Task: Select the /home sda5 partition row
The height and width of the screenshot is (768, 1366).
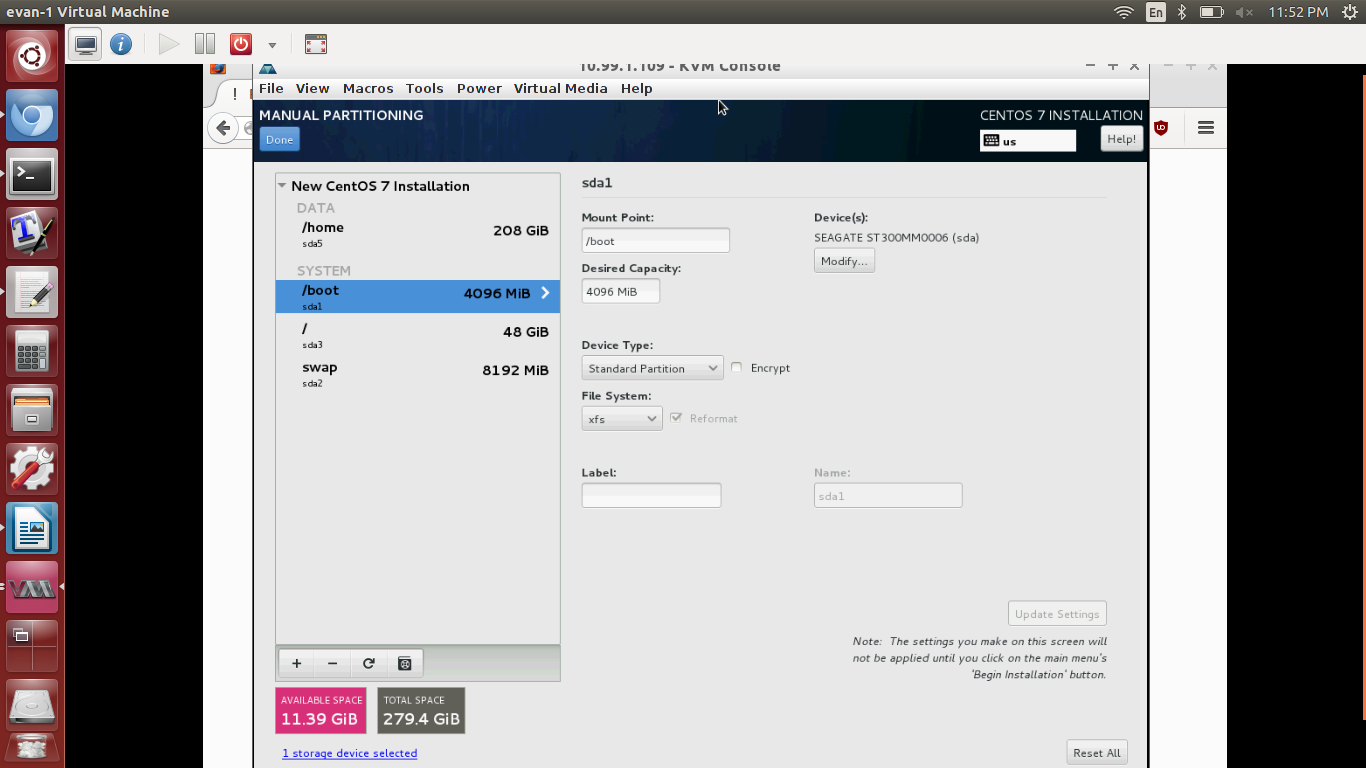Action: pos(418,234)
